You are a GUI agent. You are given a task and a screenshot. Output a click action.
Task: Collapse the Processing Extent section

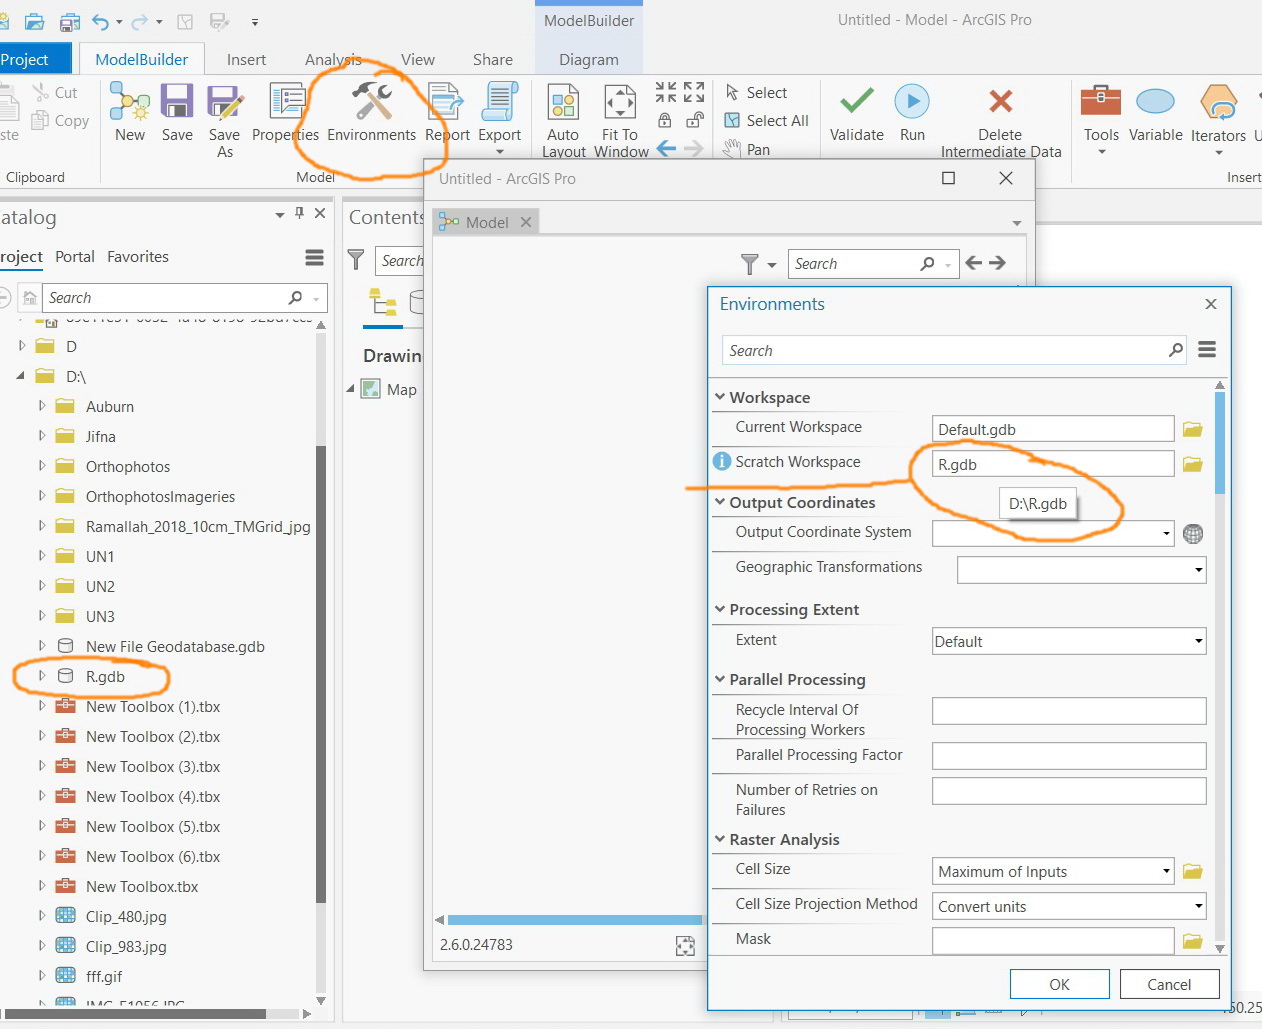(720, 609)
